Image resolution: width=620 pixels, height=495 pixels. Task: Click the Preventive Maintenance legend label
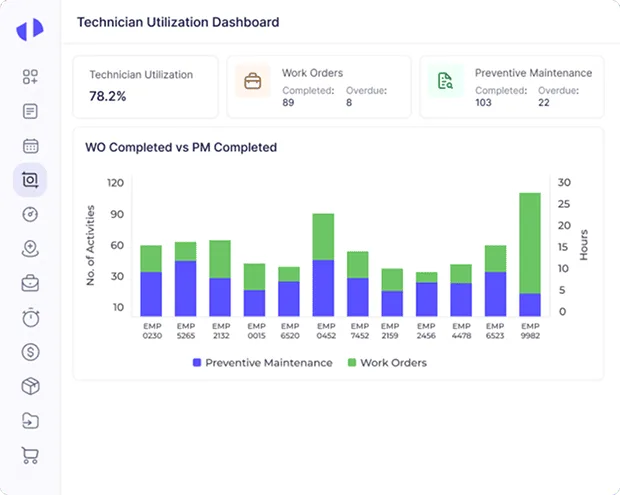tap(269, 363)
